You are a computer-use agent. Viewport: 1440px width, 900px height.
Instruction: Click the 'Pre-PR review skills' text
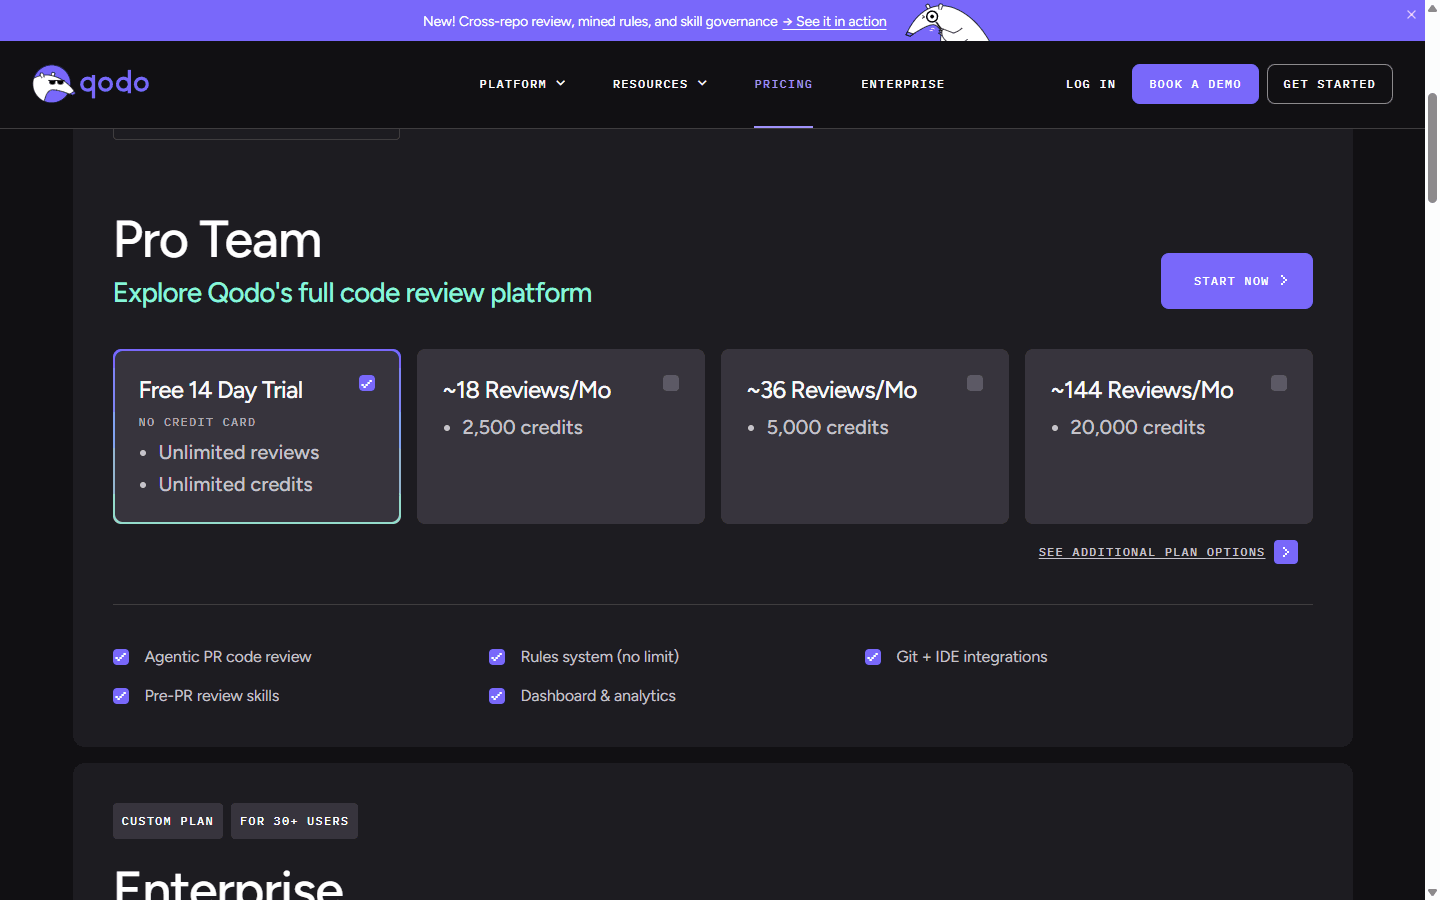point(212,696)
